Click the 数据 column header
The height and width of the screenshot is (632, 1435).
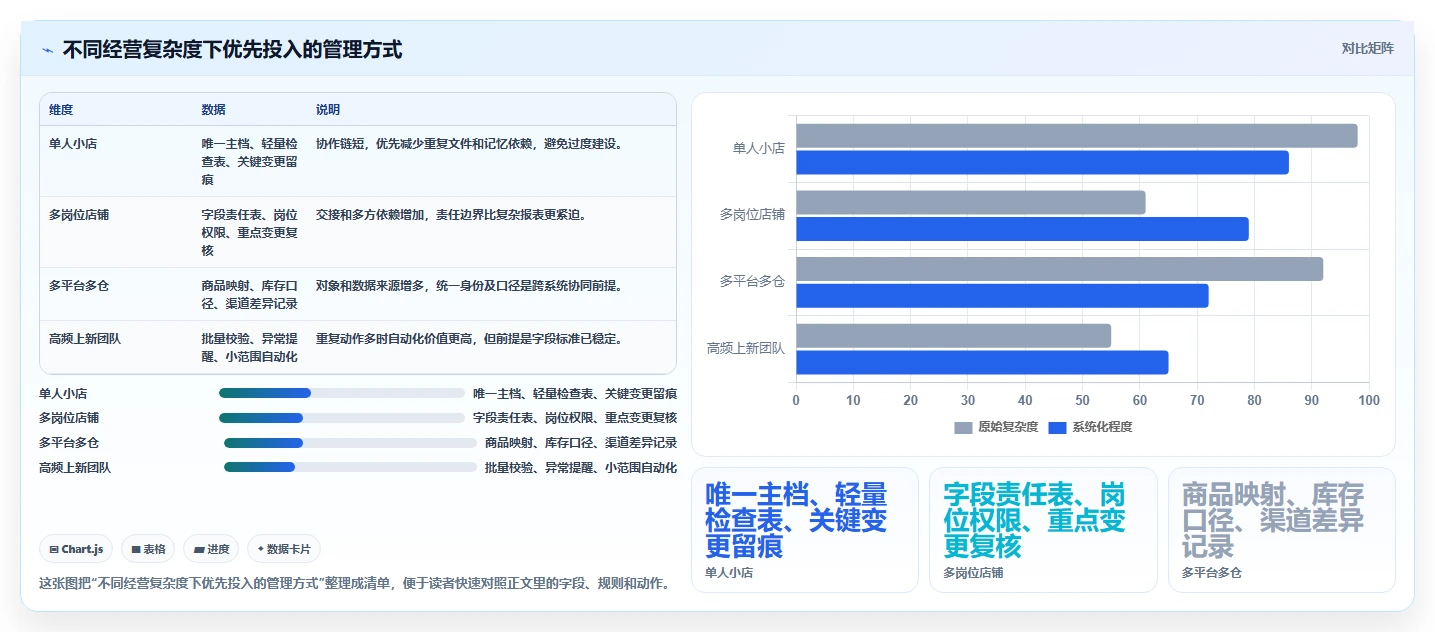[213, 109]
